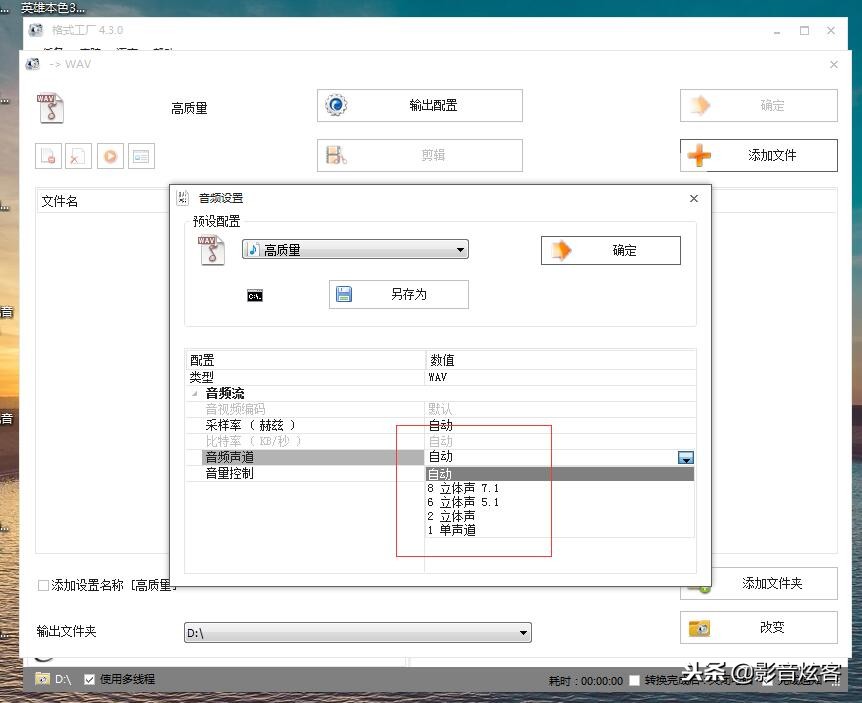Click the remove file icon below the WAV icon
This screenshot has height=703, width=862.
pos(48,156)
